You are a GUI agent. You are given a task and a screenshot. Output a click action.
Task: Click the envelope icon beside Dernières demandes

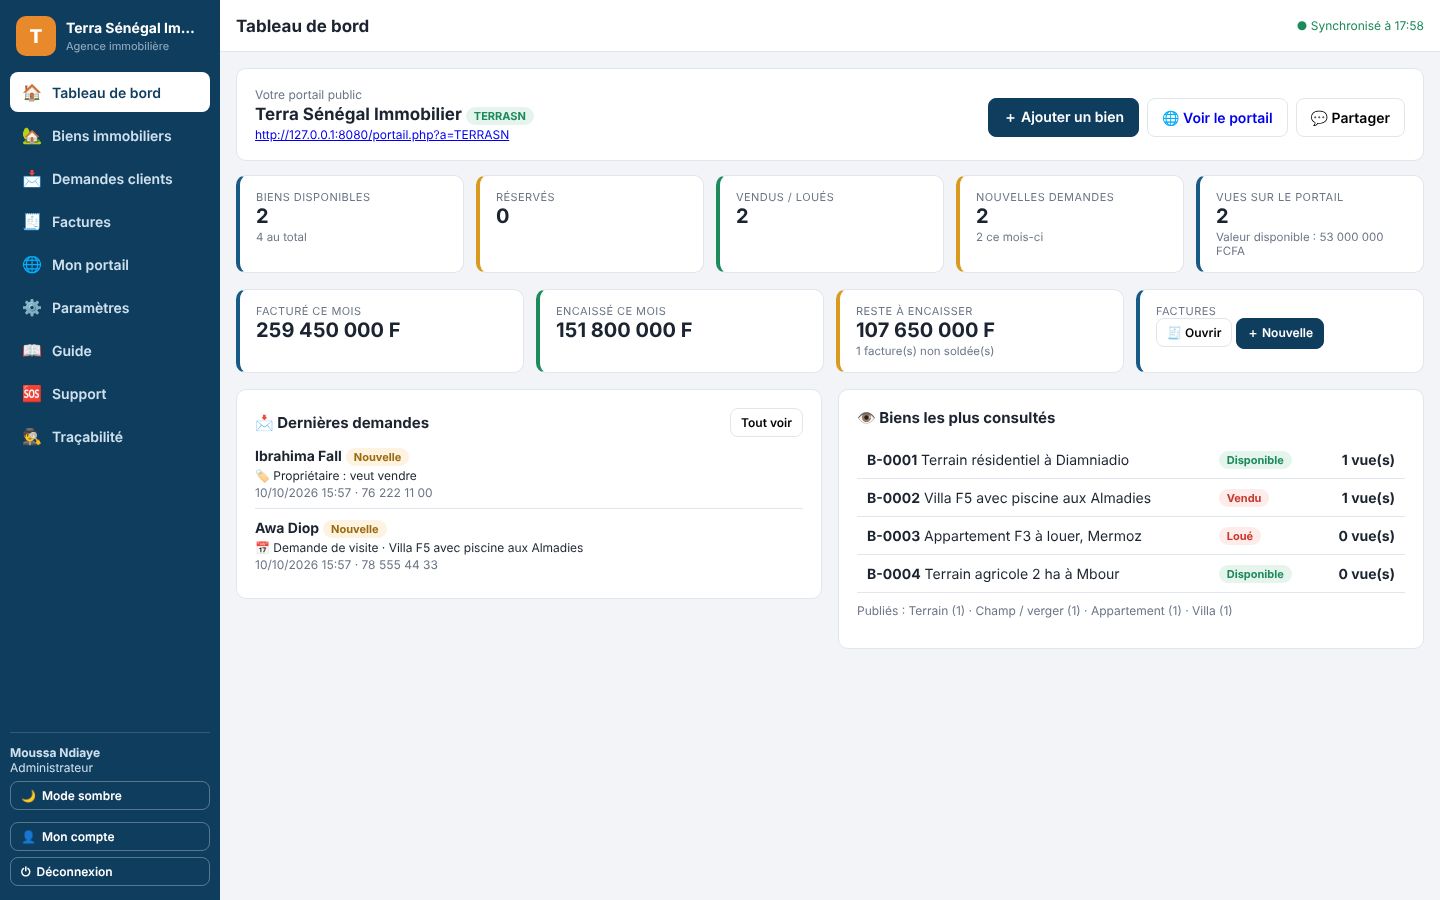click(264, 423)
